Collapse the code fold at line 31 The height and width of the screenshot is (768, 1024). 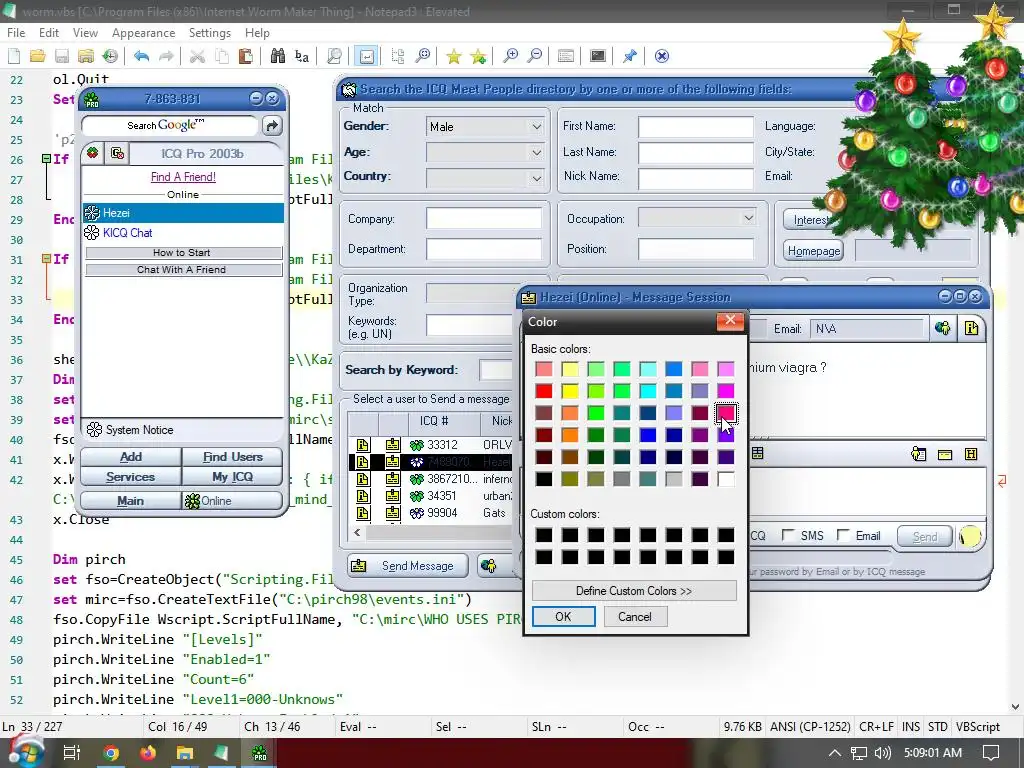46,259
